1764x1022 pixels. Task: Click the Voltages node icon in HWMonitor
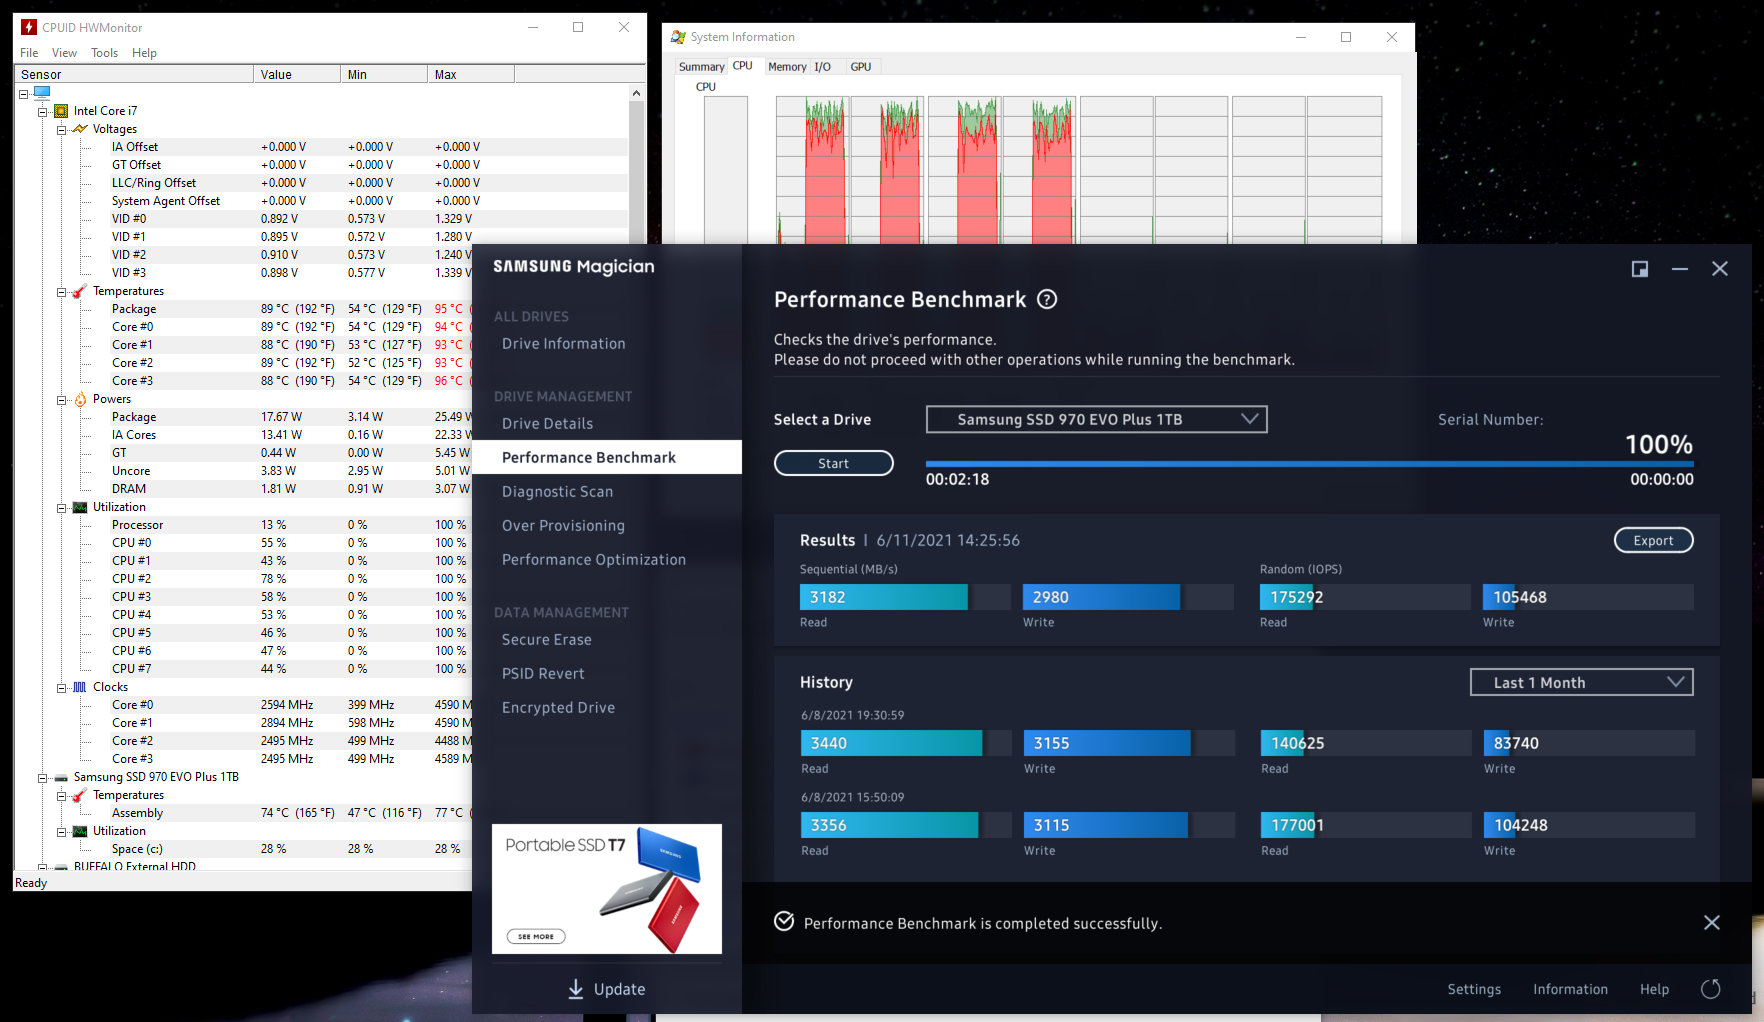coord(80,129)
